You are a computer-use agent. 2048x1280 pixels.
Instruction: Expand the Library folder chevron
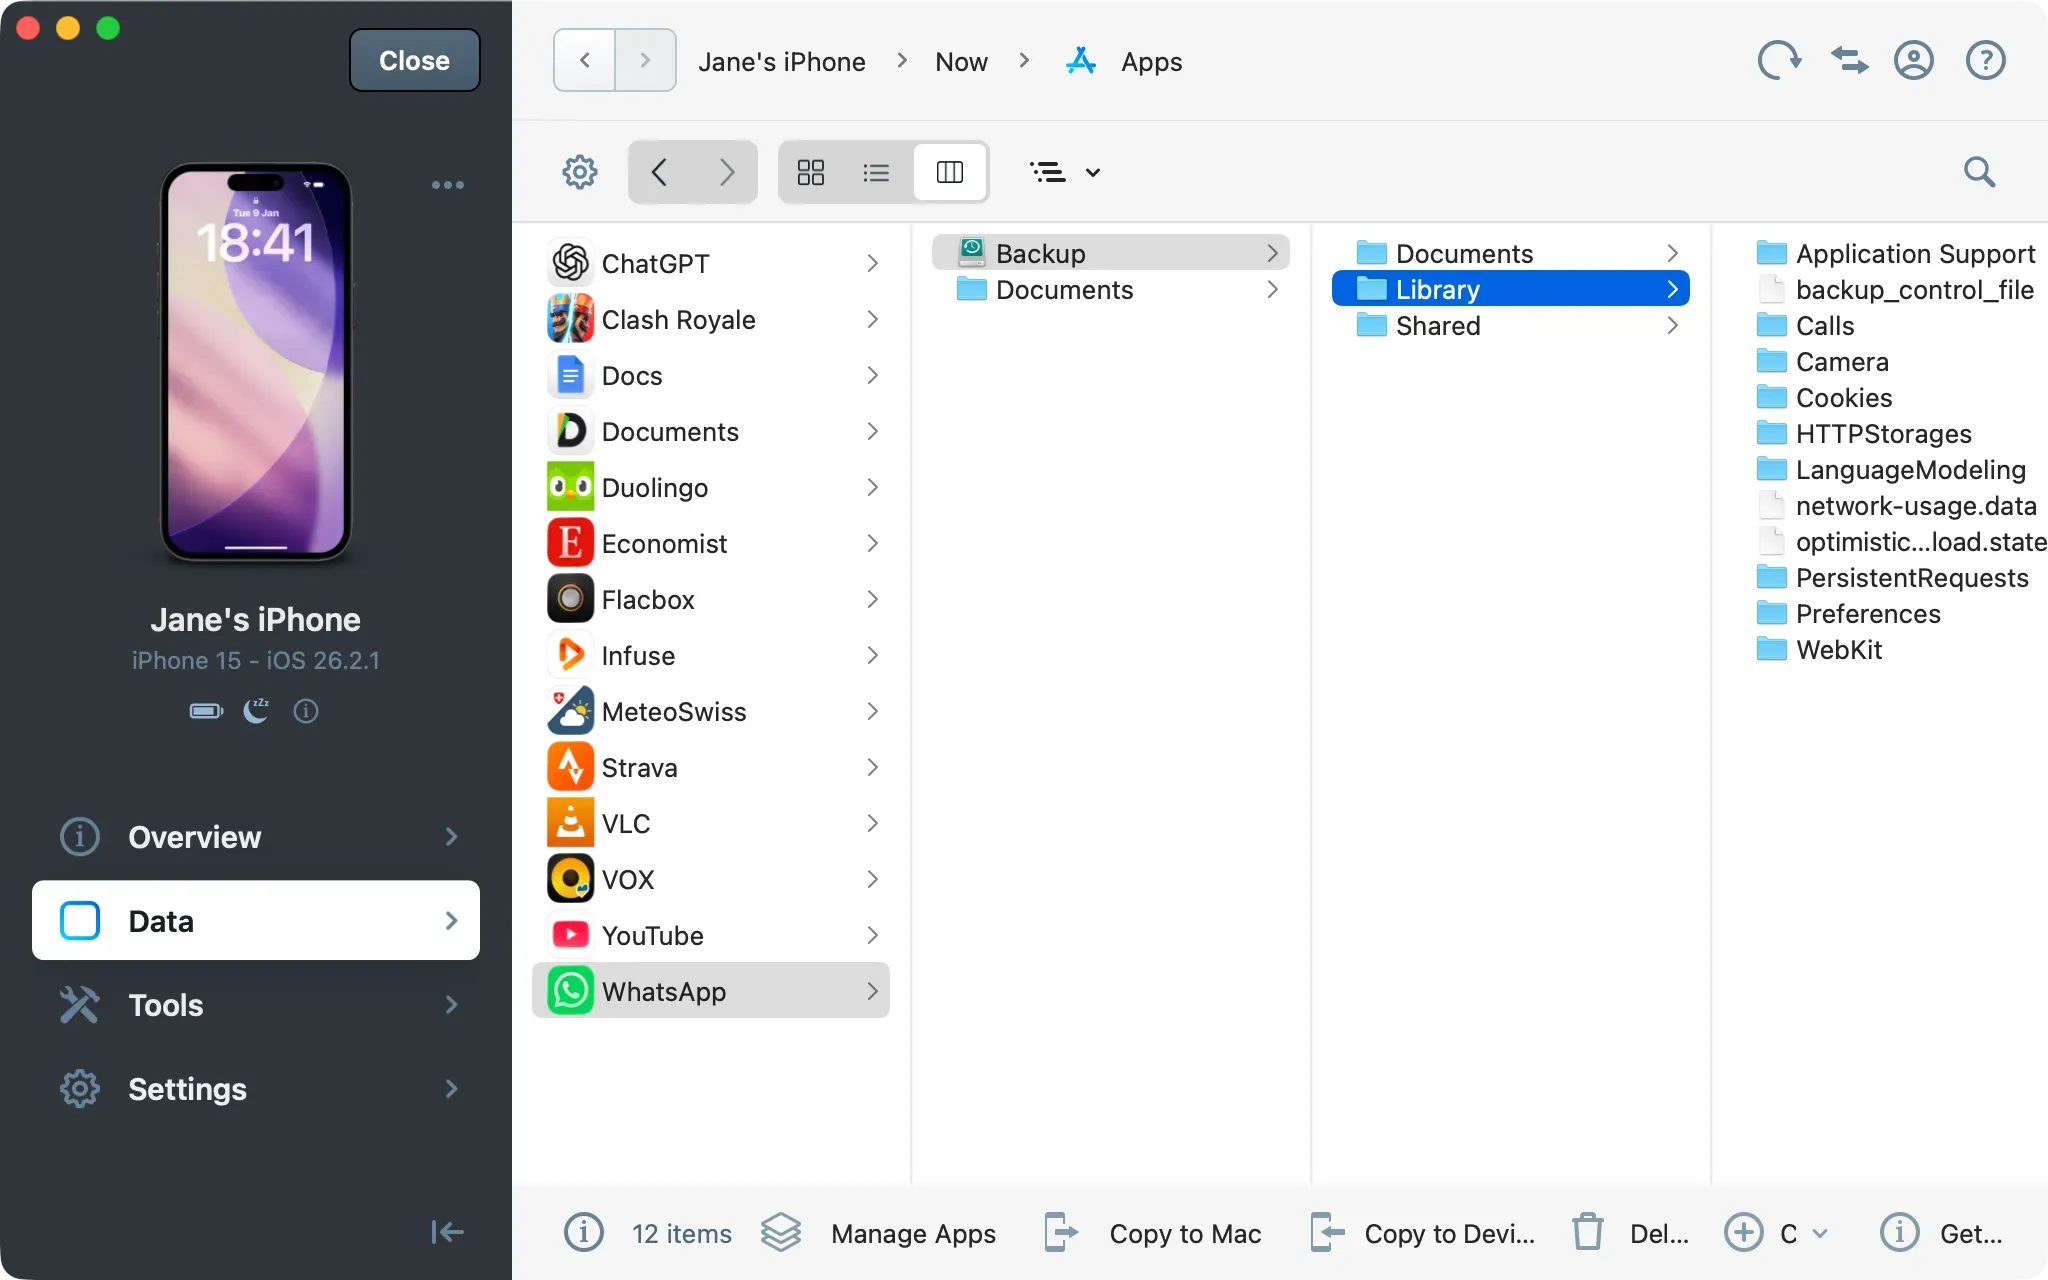point(1672,289)
